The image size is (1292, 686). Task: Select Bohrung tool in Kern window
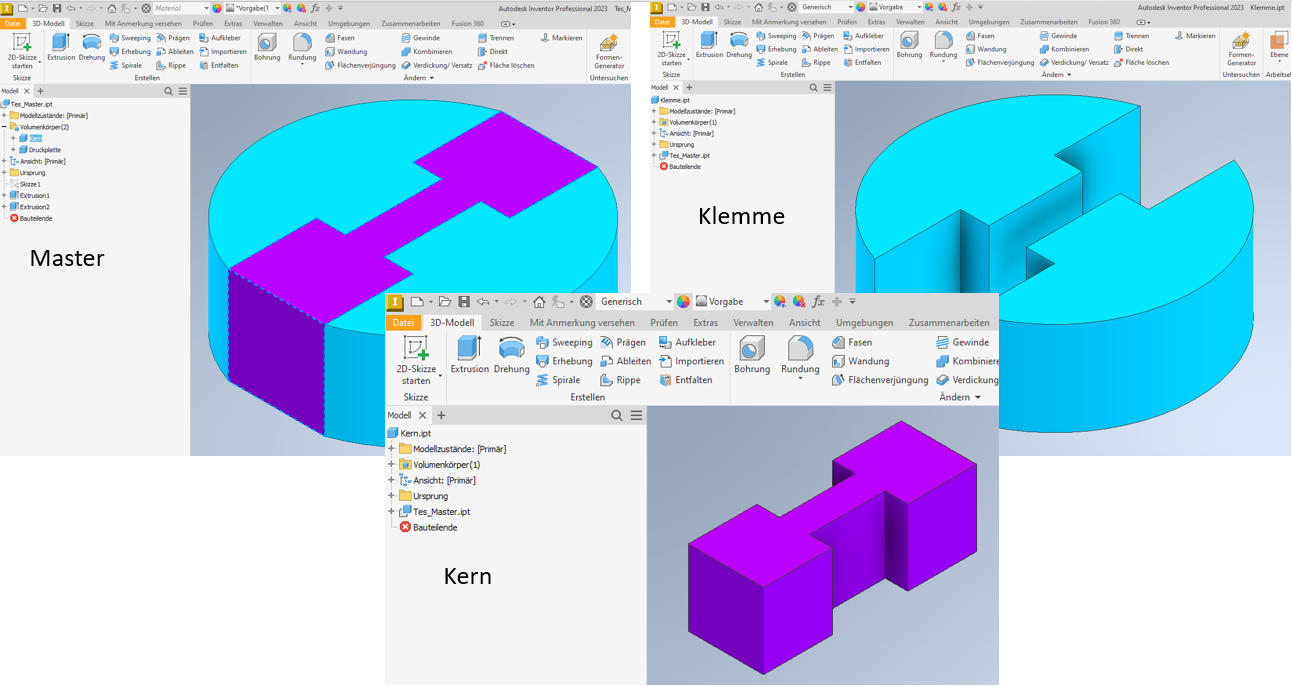[752, 356]
